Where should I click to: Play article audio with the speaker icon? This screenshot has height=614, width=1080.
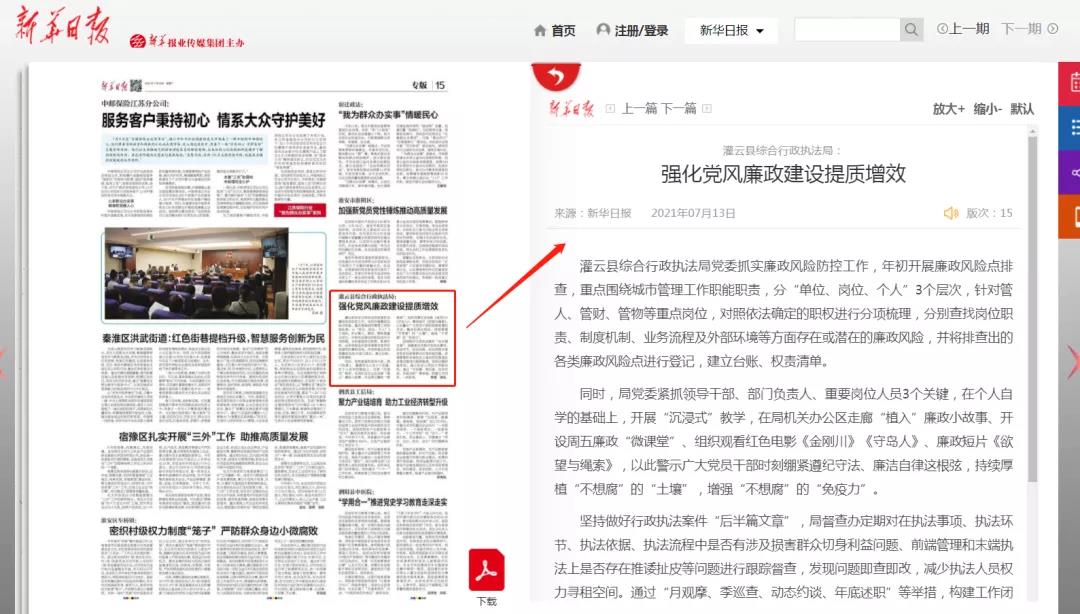[951, 213]
